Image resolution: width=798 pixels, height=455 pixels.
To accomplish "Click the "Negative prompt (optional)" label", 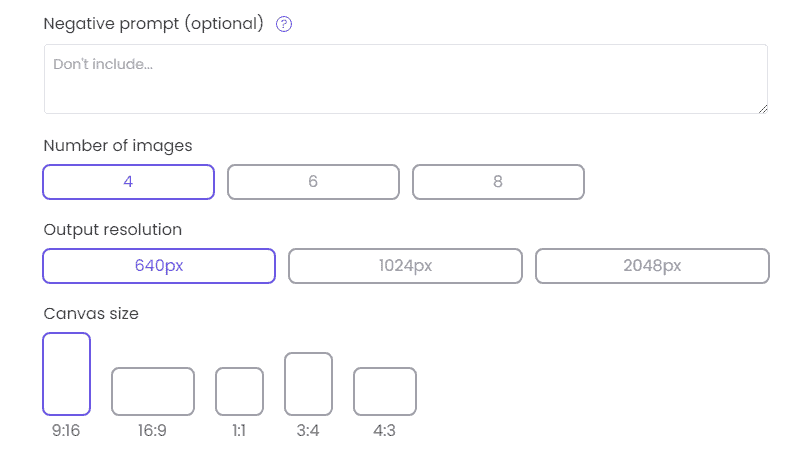I will tap(153, 23).
